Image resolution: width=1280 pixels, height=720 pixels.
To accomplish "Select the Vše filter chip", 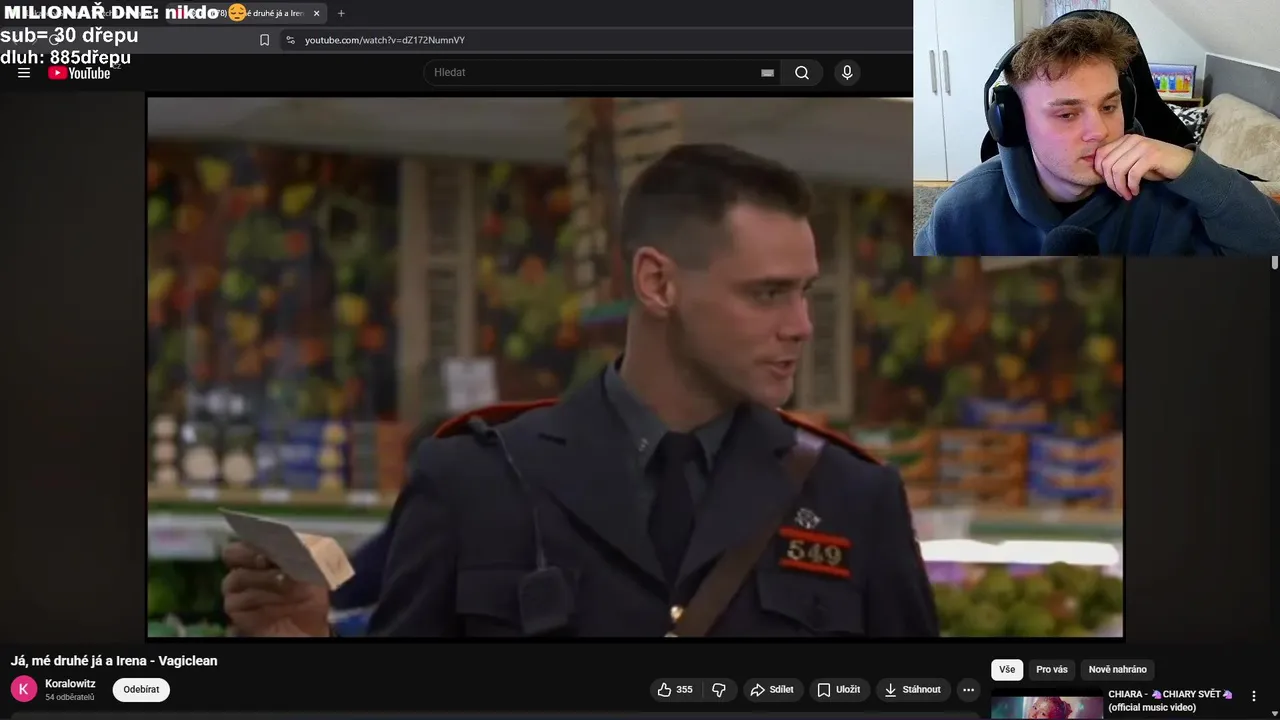I will pos(1007,669).
